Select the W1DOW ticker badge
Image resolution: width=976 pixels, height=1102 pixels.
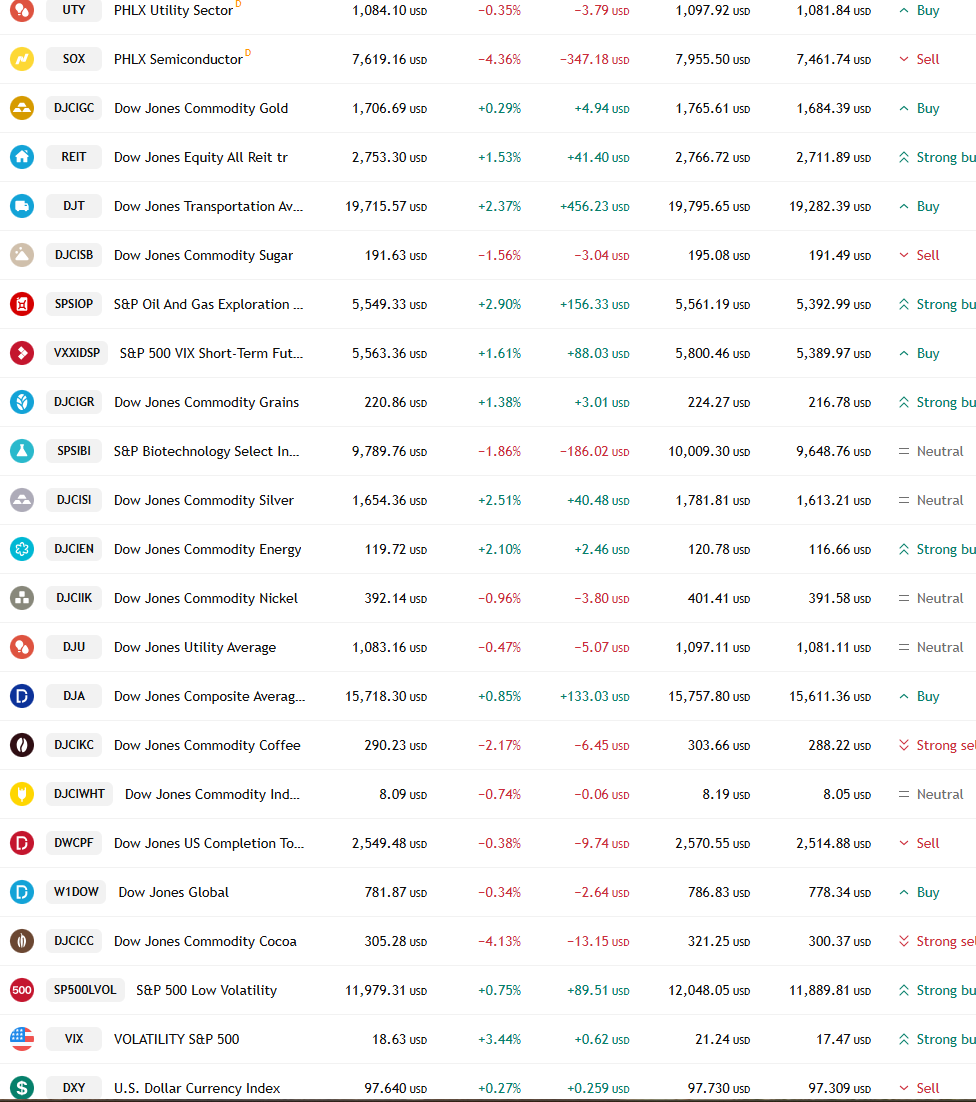76,892
